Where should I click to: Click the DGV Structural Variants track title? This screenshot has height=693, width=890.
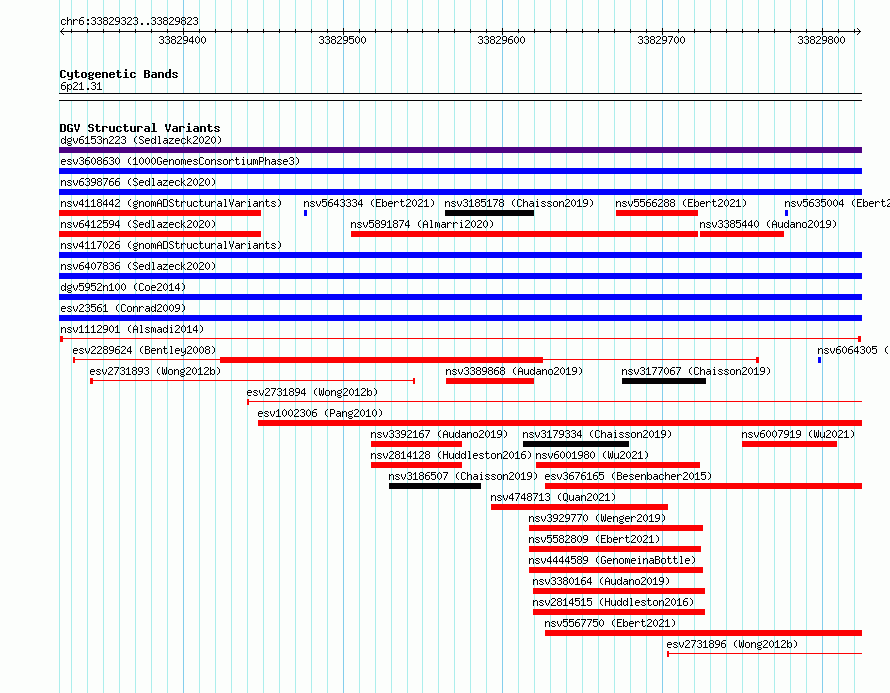[140, 128]
